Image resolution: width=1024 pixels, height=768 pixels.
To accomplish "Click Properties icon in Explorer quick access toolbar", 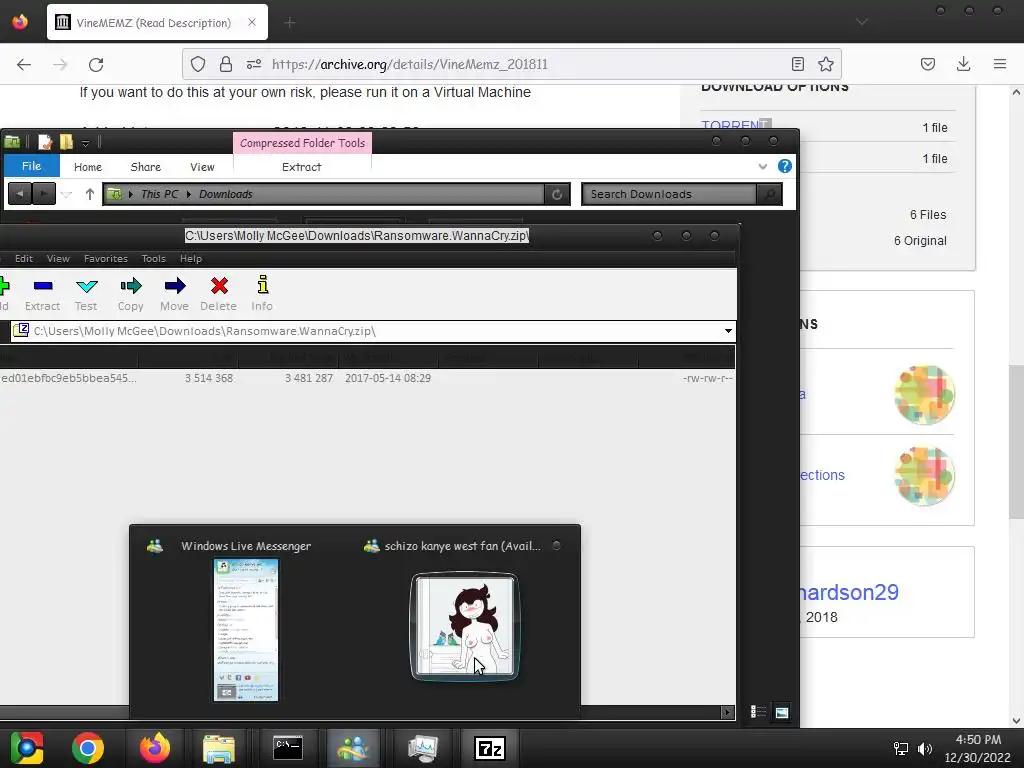I will pyautogui.click(x=44, y=142).
